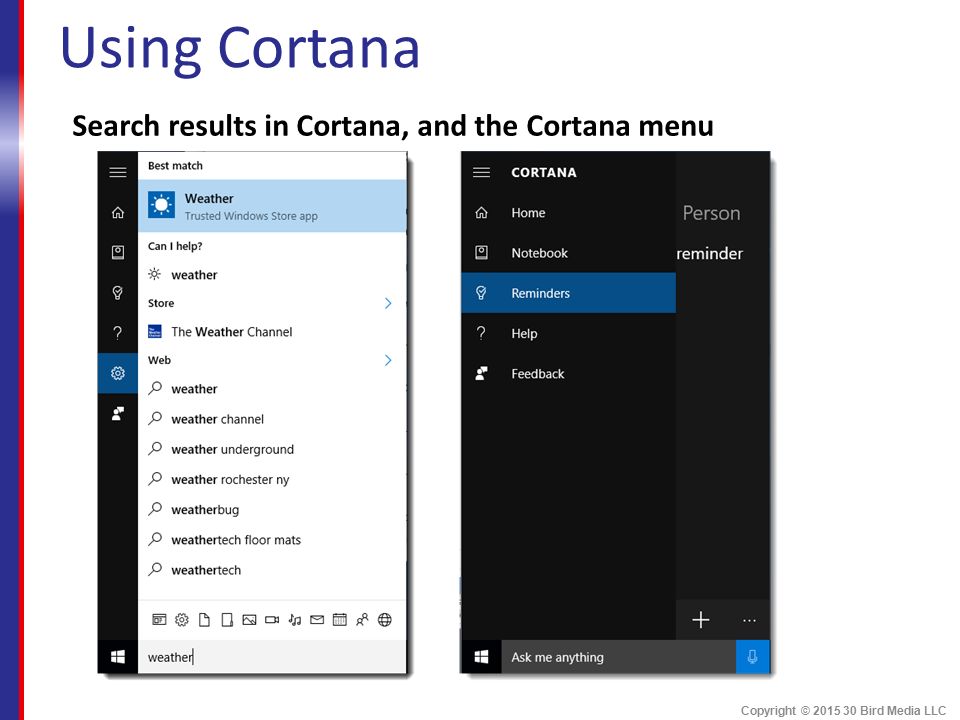Click the Help question mark in the search sidebar
Image resolution: width=960 pixels, height=720 pixels.
(x=118, y=333)
